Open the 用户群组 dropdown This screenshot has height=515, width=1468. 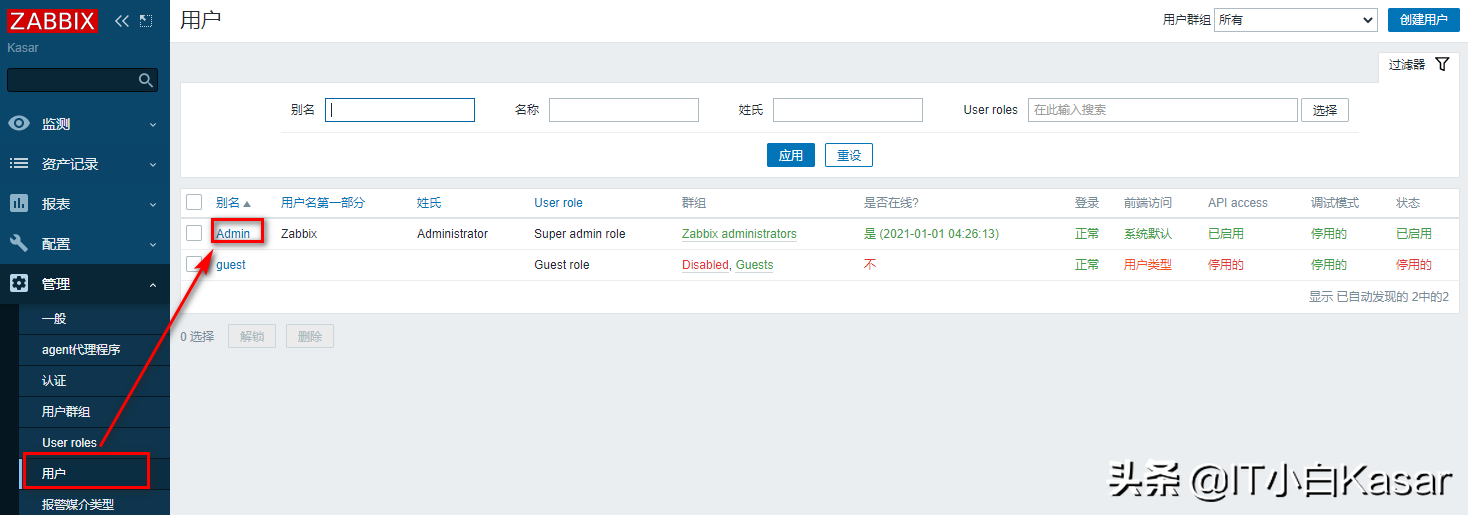click(1295, 20)
